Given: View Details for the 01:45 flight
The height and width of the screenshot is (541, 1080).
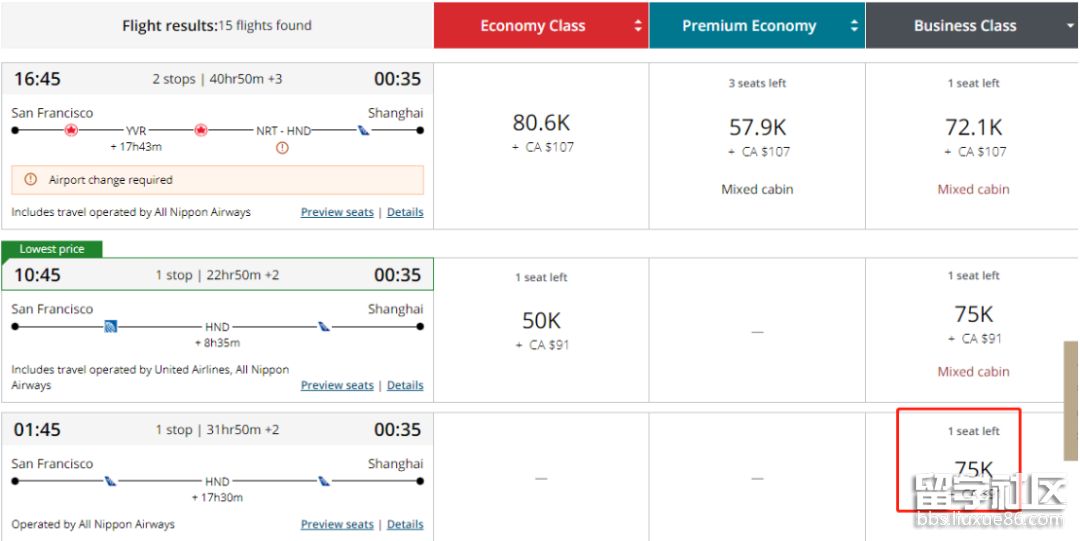Looking at the screenshot, I should point(405,524).
